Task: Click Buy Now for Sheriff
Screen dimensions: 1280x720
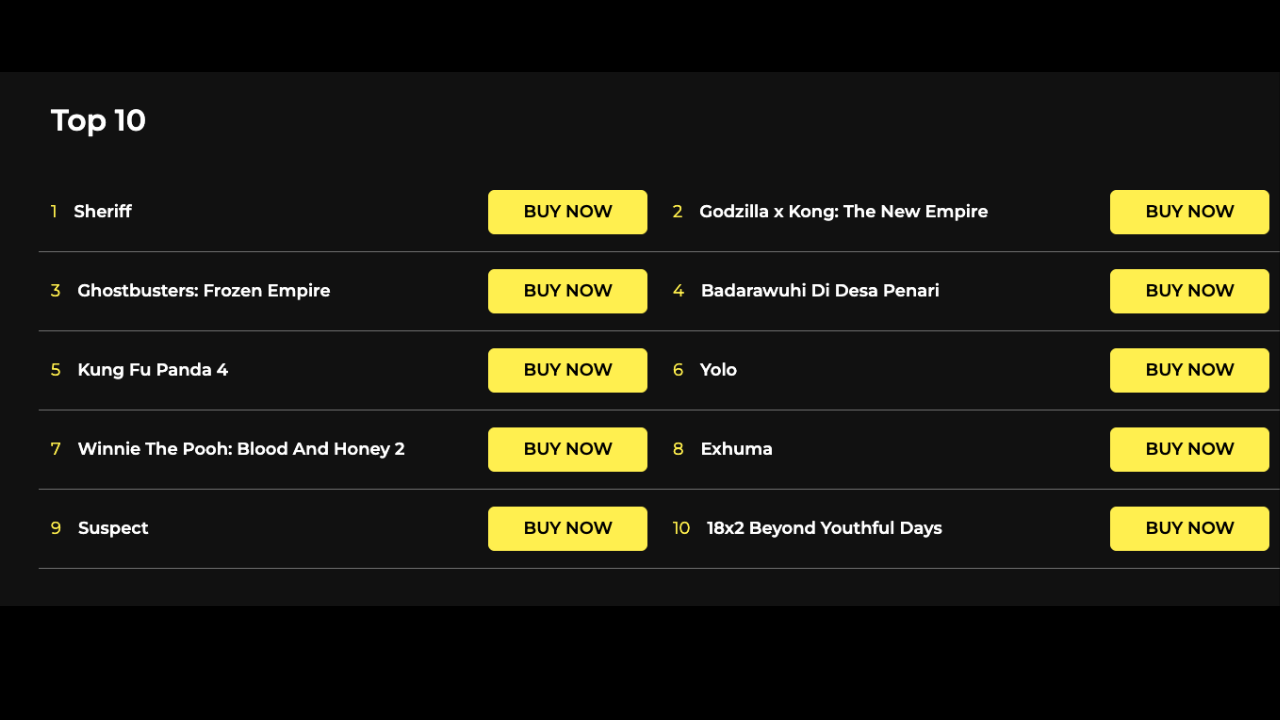Action: click(567, 212)
